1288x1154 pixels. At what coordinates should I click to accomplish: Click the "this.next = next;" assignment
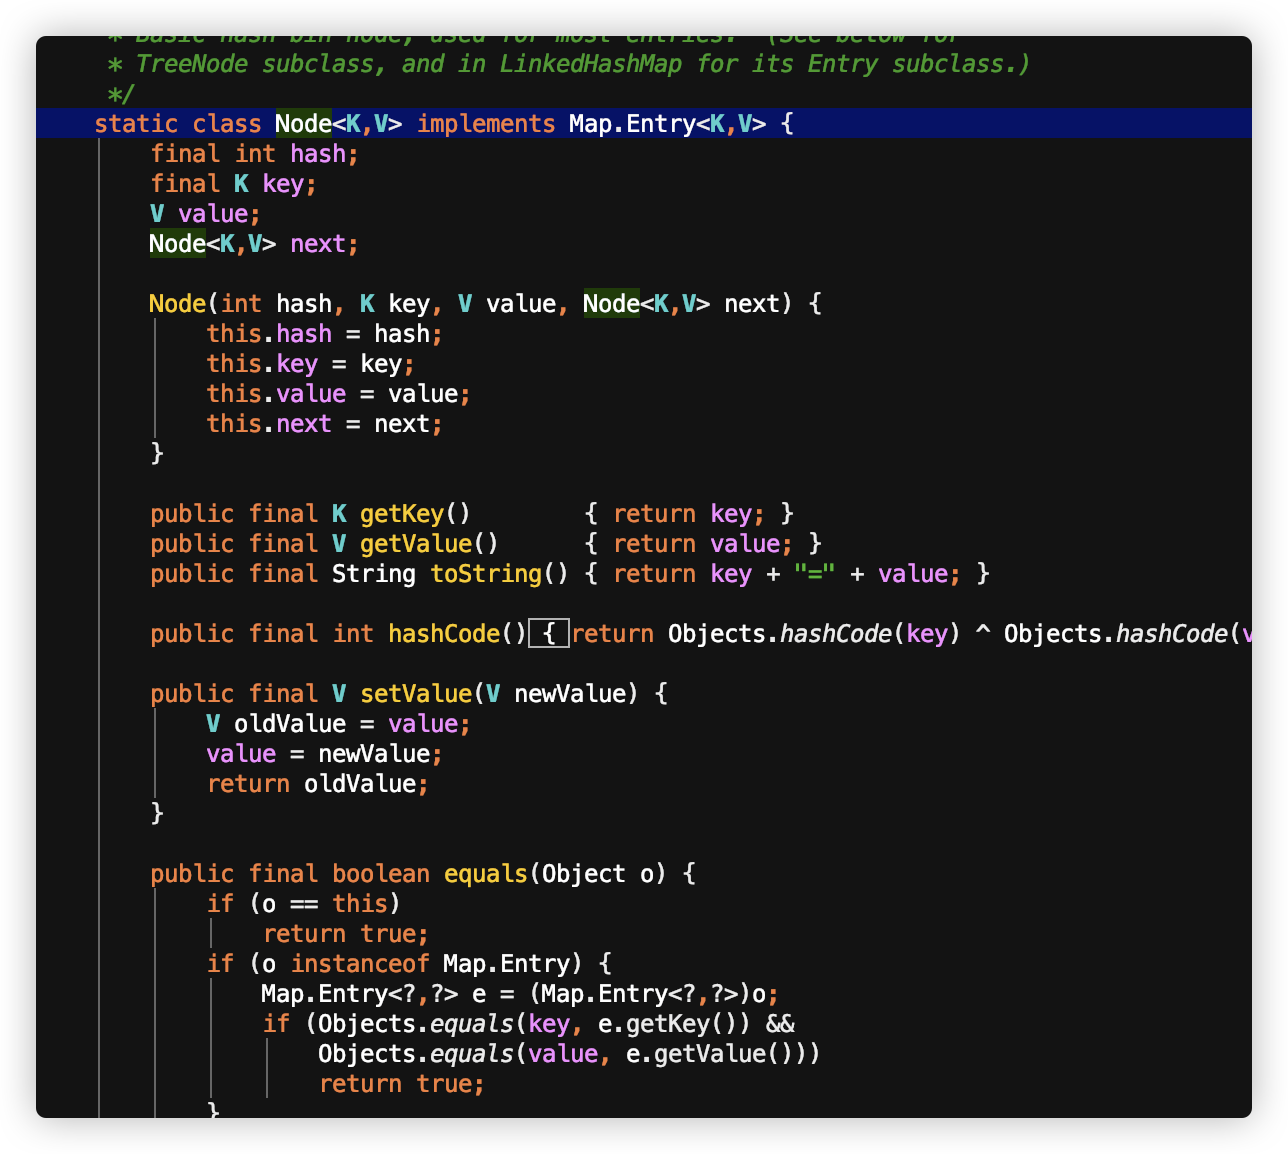324,423
